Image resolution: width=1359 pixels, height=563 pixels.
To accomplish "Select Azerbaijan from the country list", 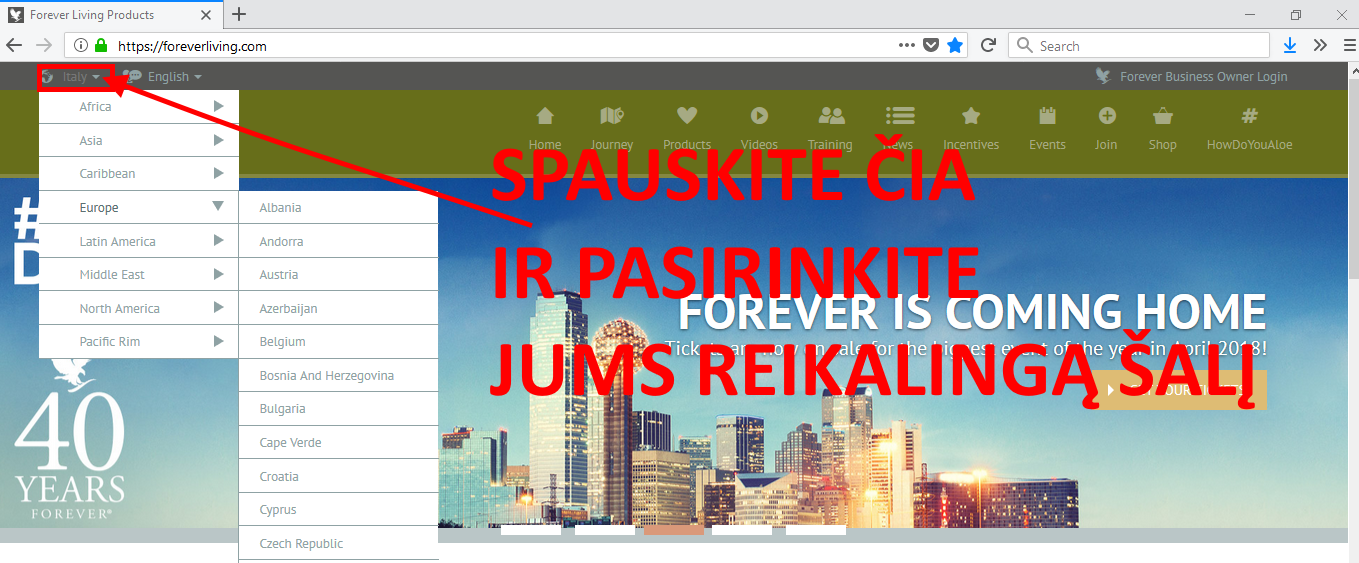I will click(339, 308).
